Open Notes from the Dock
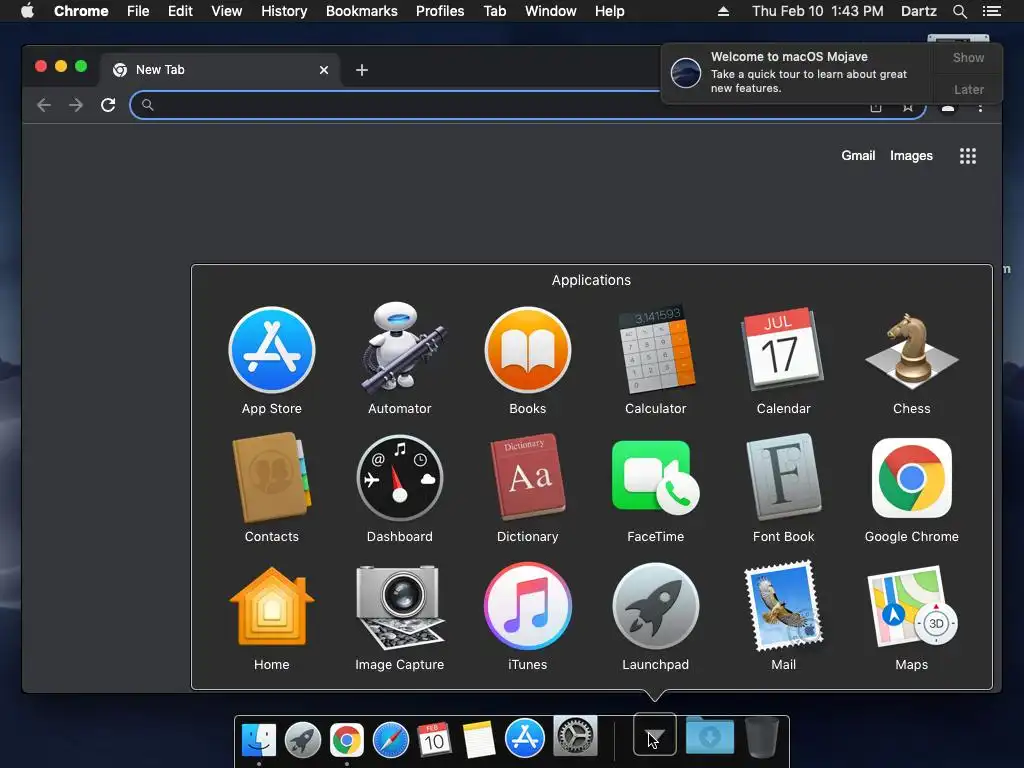Viewport: 1024px width, 768px height. [x=479, y=740]
